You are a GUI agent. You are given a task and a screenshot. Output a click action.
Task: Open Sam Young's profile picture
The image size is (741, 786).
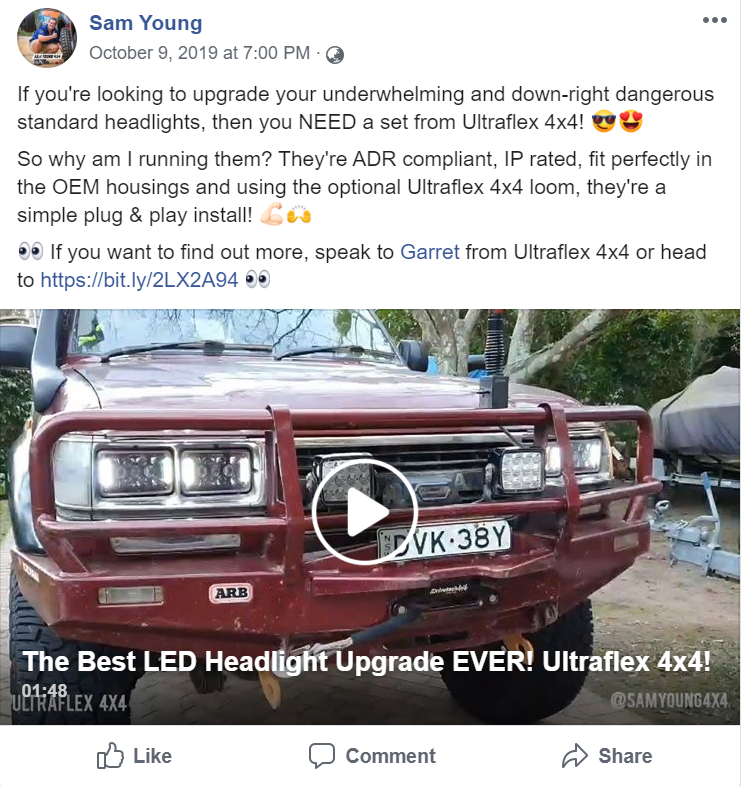coord(47,38)
